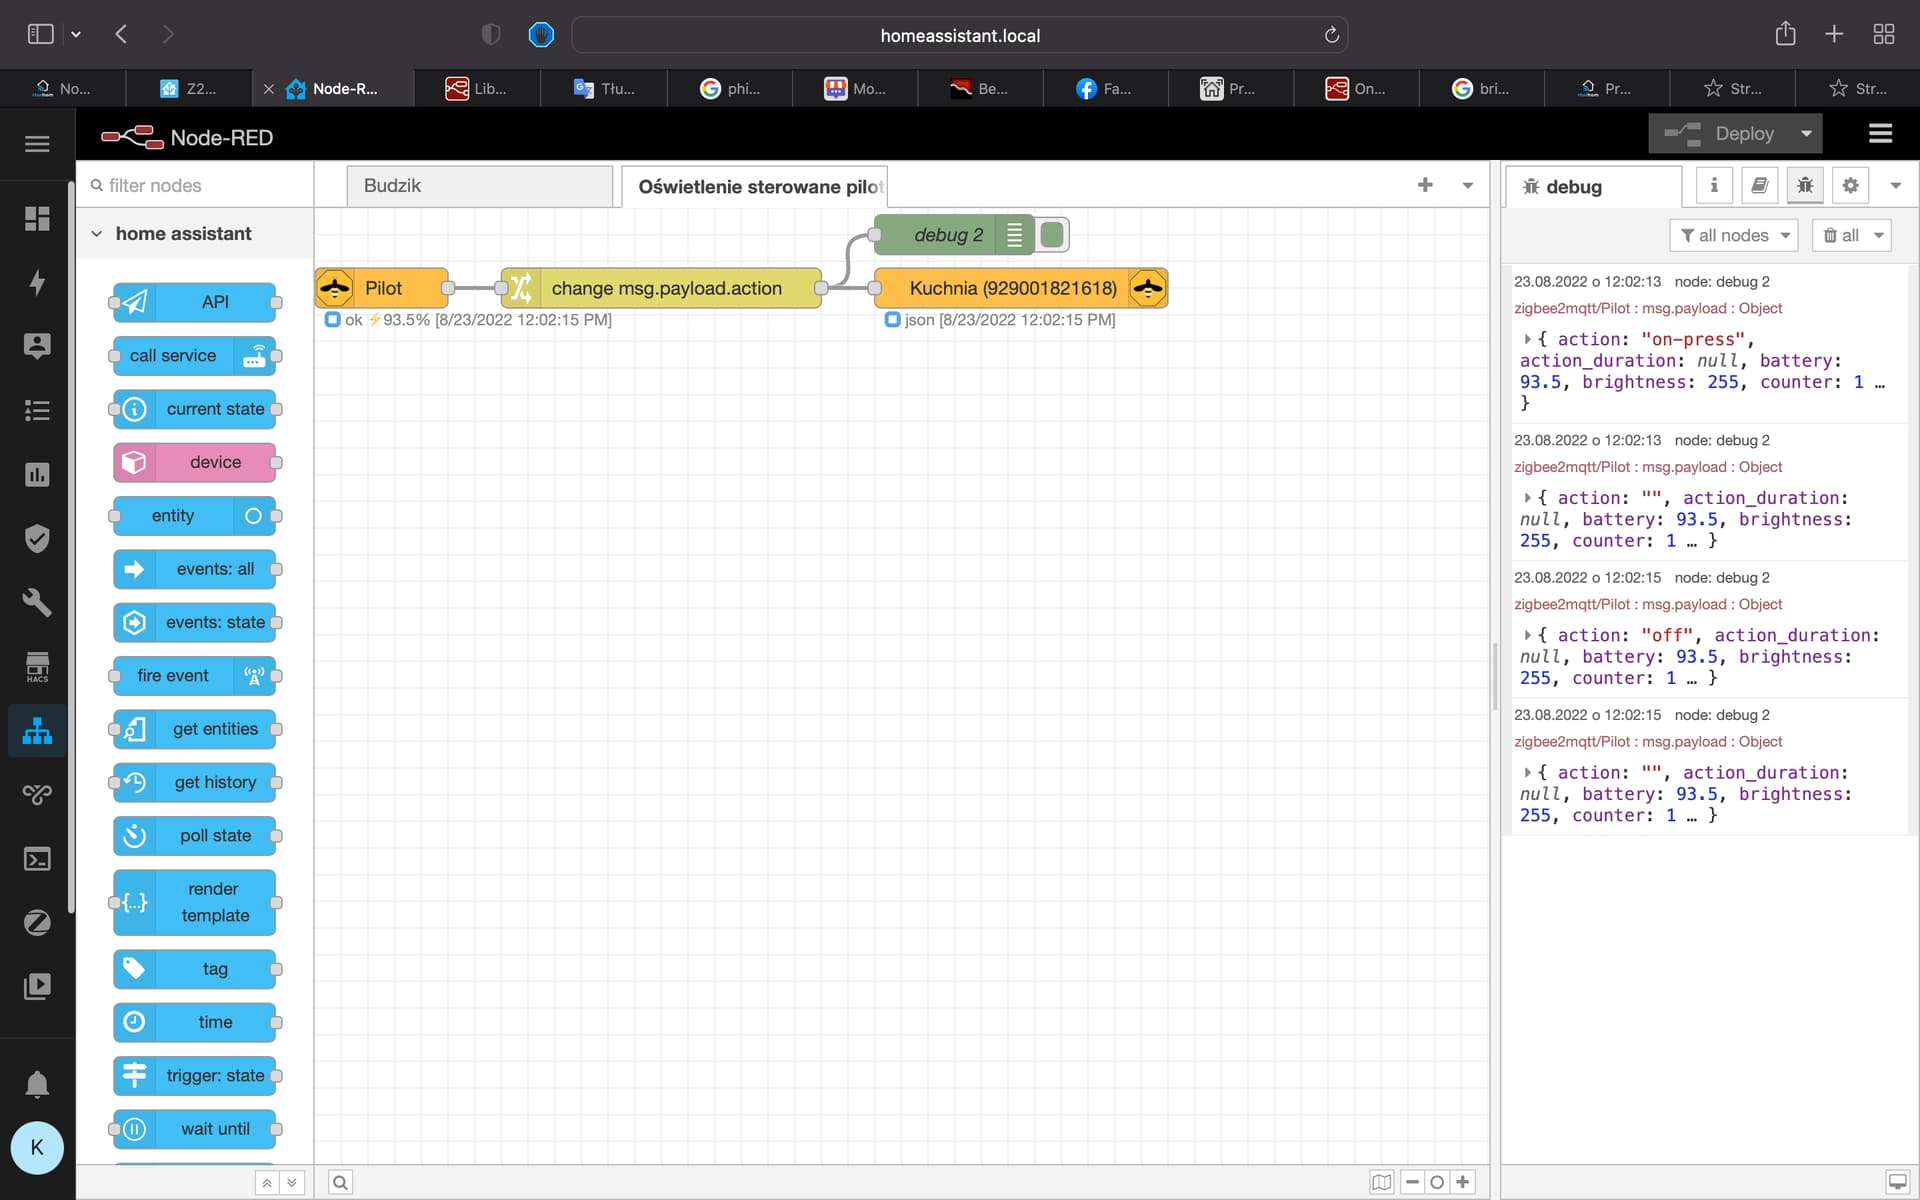Open Home Assistant sidebar hamburger menu
Viewport: 1920px width, 1200px height.
pyautogui.click(x=37, y=144)
